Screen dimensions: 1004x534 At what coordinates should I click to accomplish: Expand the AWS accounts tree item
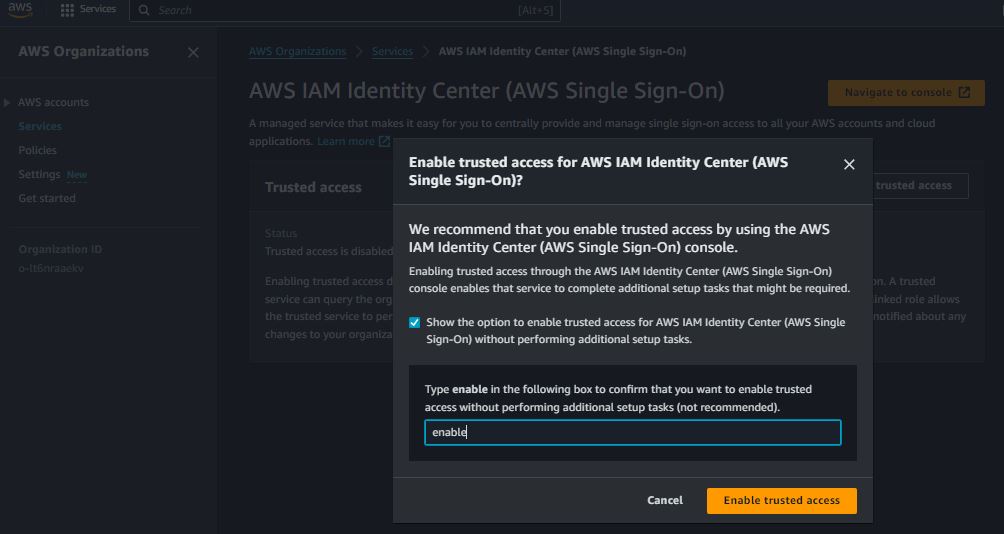[x=8, y=102]
